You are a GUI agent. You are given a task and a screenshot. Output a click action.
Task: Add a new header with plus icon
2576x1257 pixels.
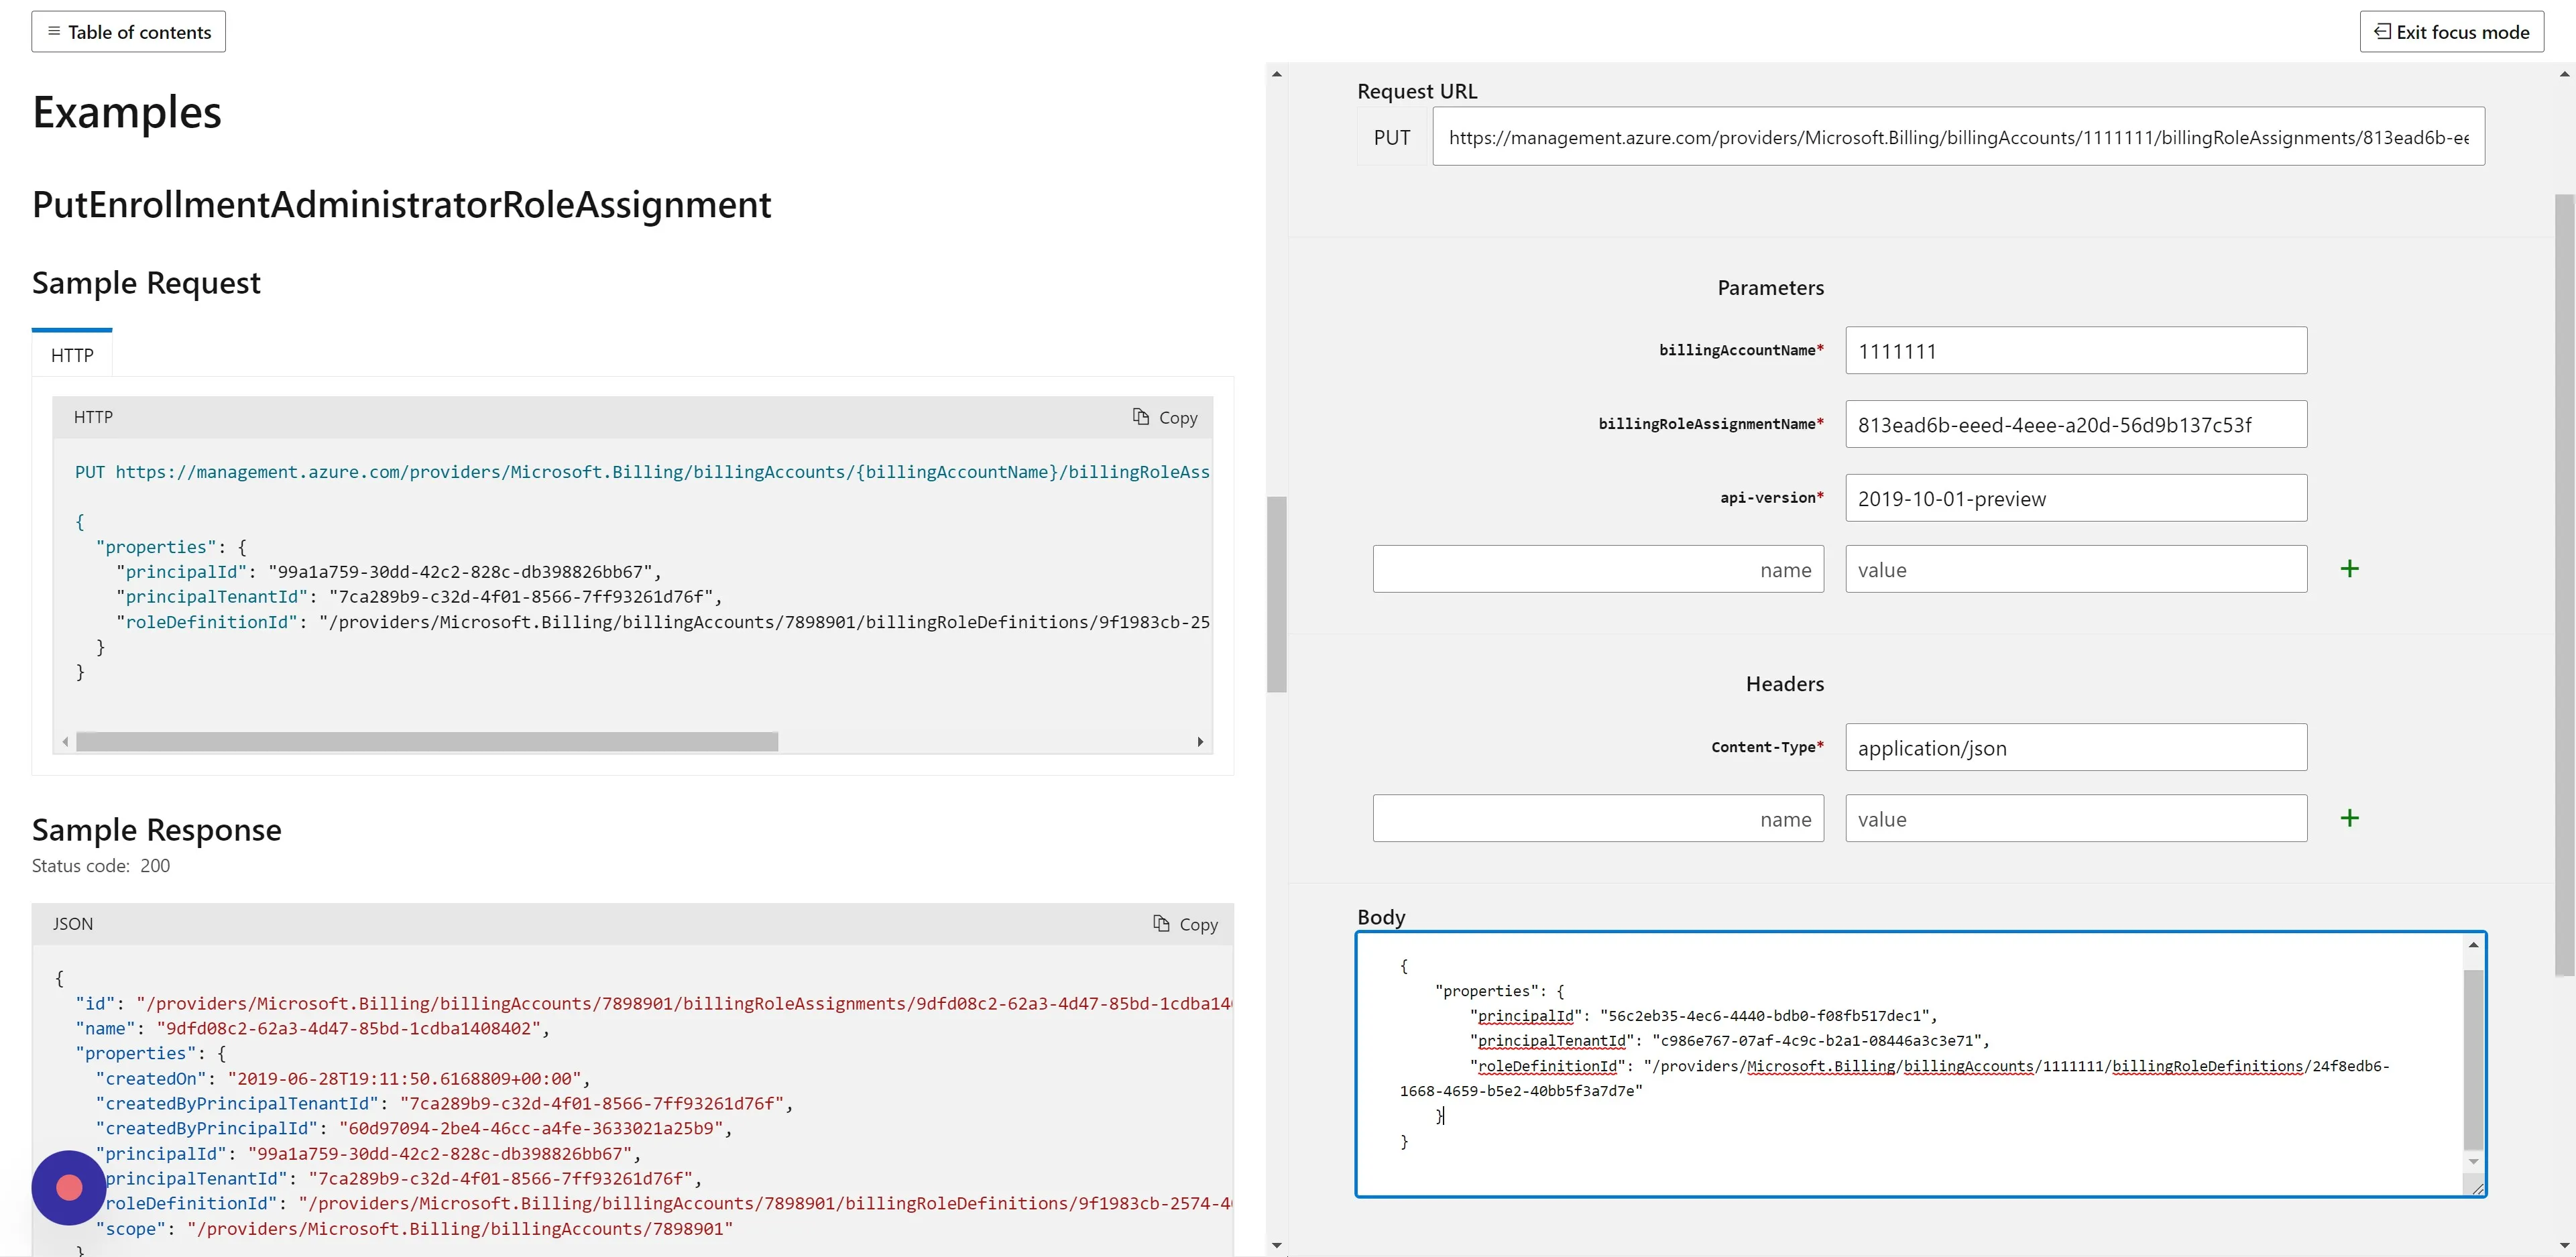pyautogui.click(x=2350, y=818)
